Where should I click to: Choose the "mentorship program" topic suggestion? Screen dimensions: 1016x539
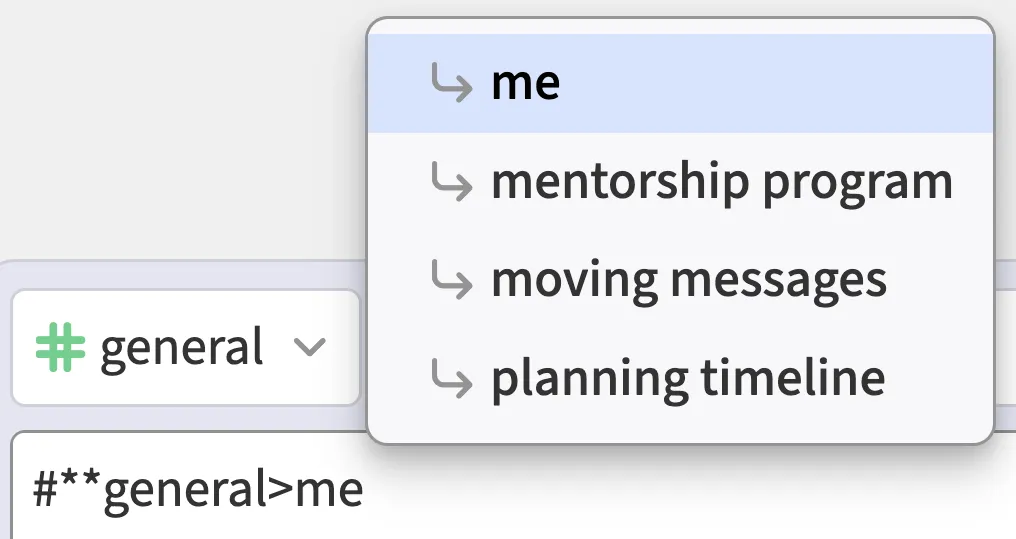(721, 182)
